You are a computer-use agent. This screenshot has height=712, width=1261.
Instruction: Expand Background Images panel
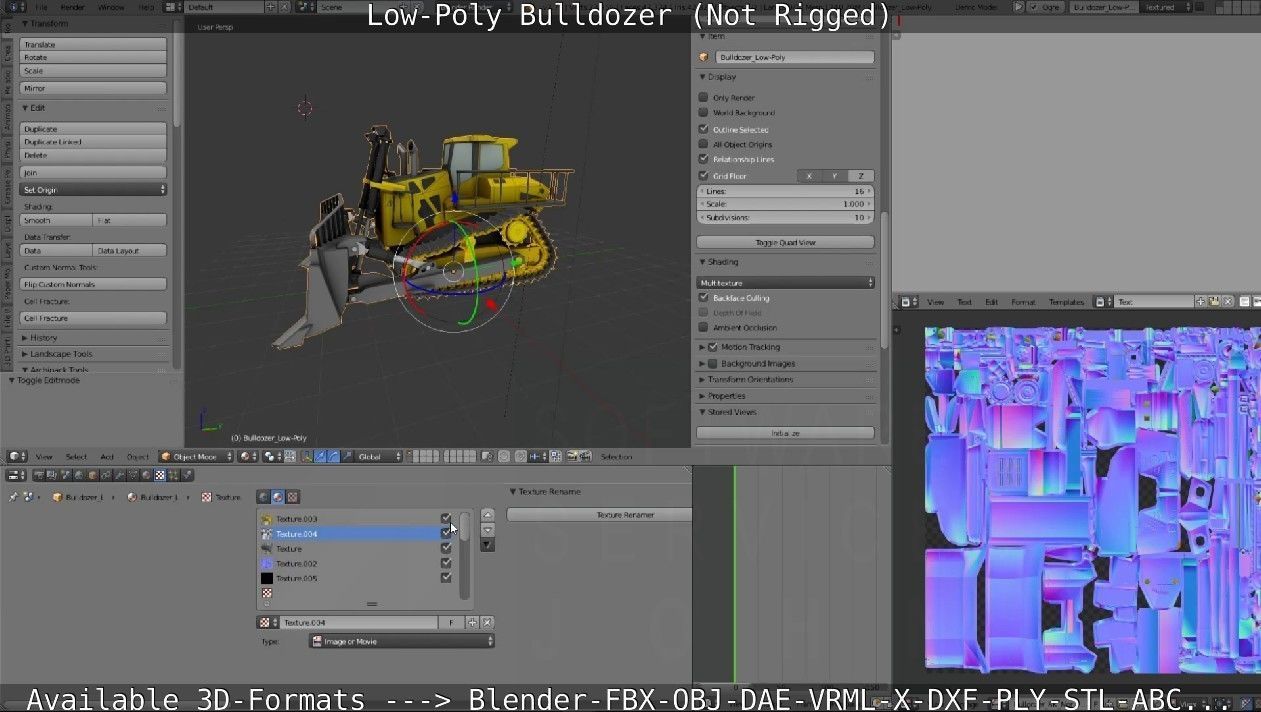tap(758, 363)
